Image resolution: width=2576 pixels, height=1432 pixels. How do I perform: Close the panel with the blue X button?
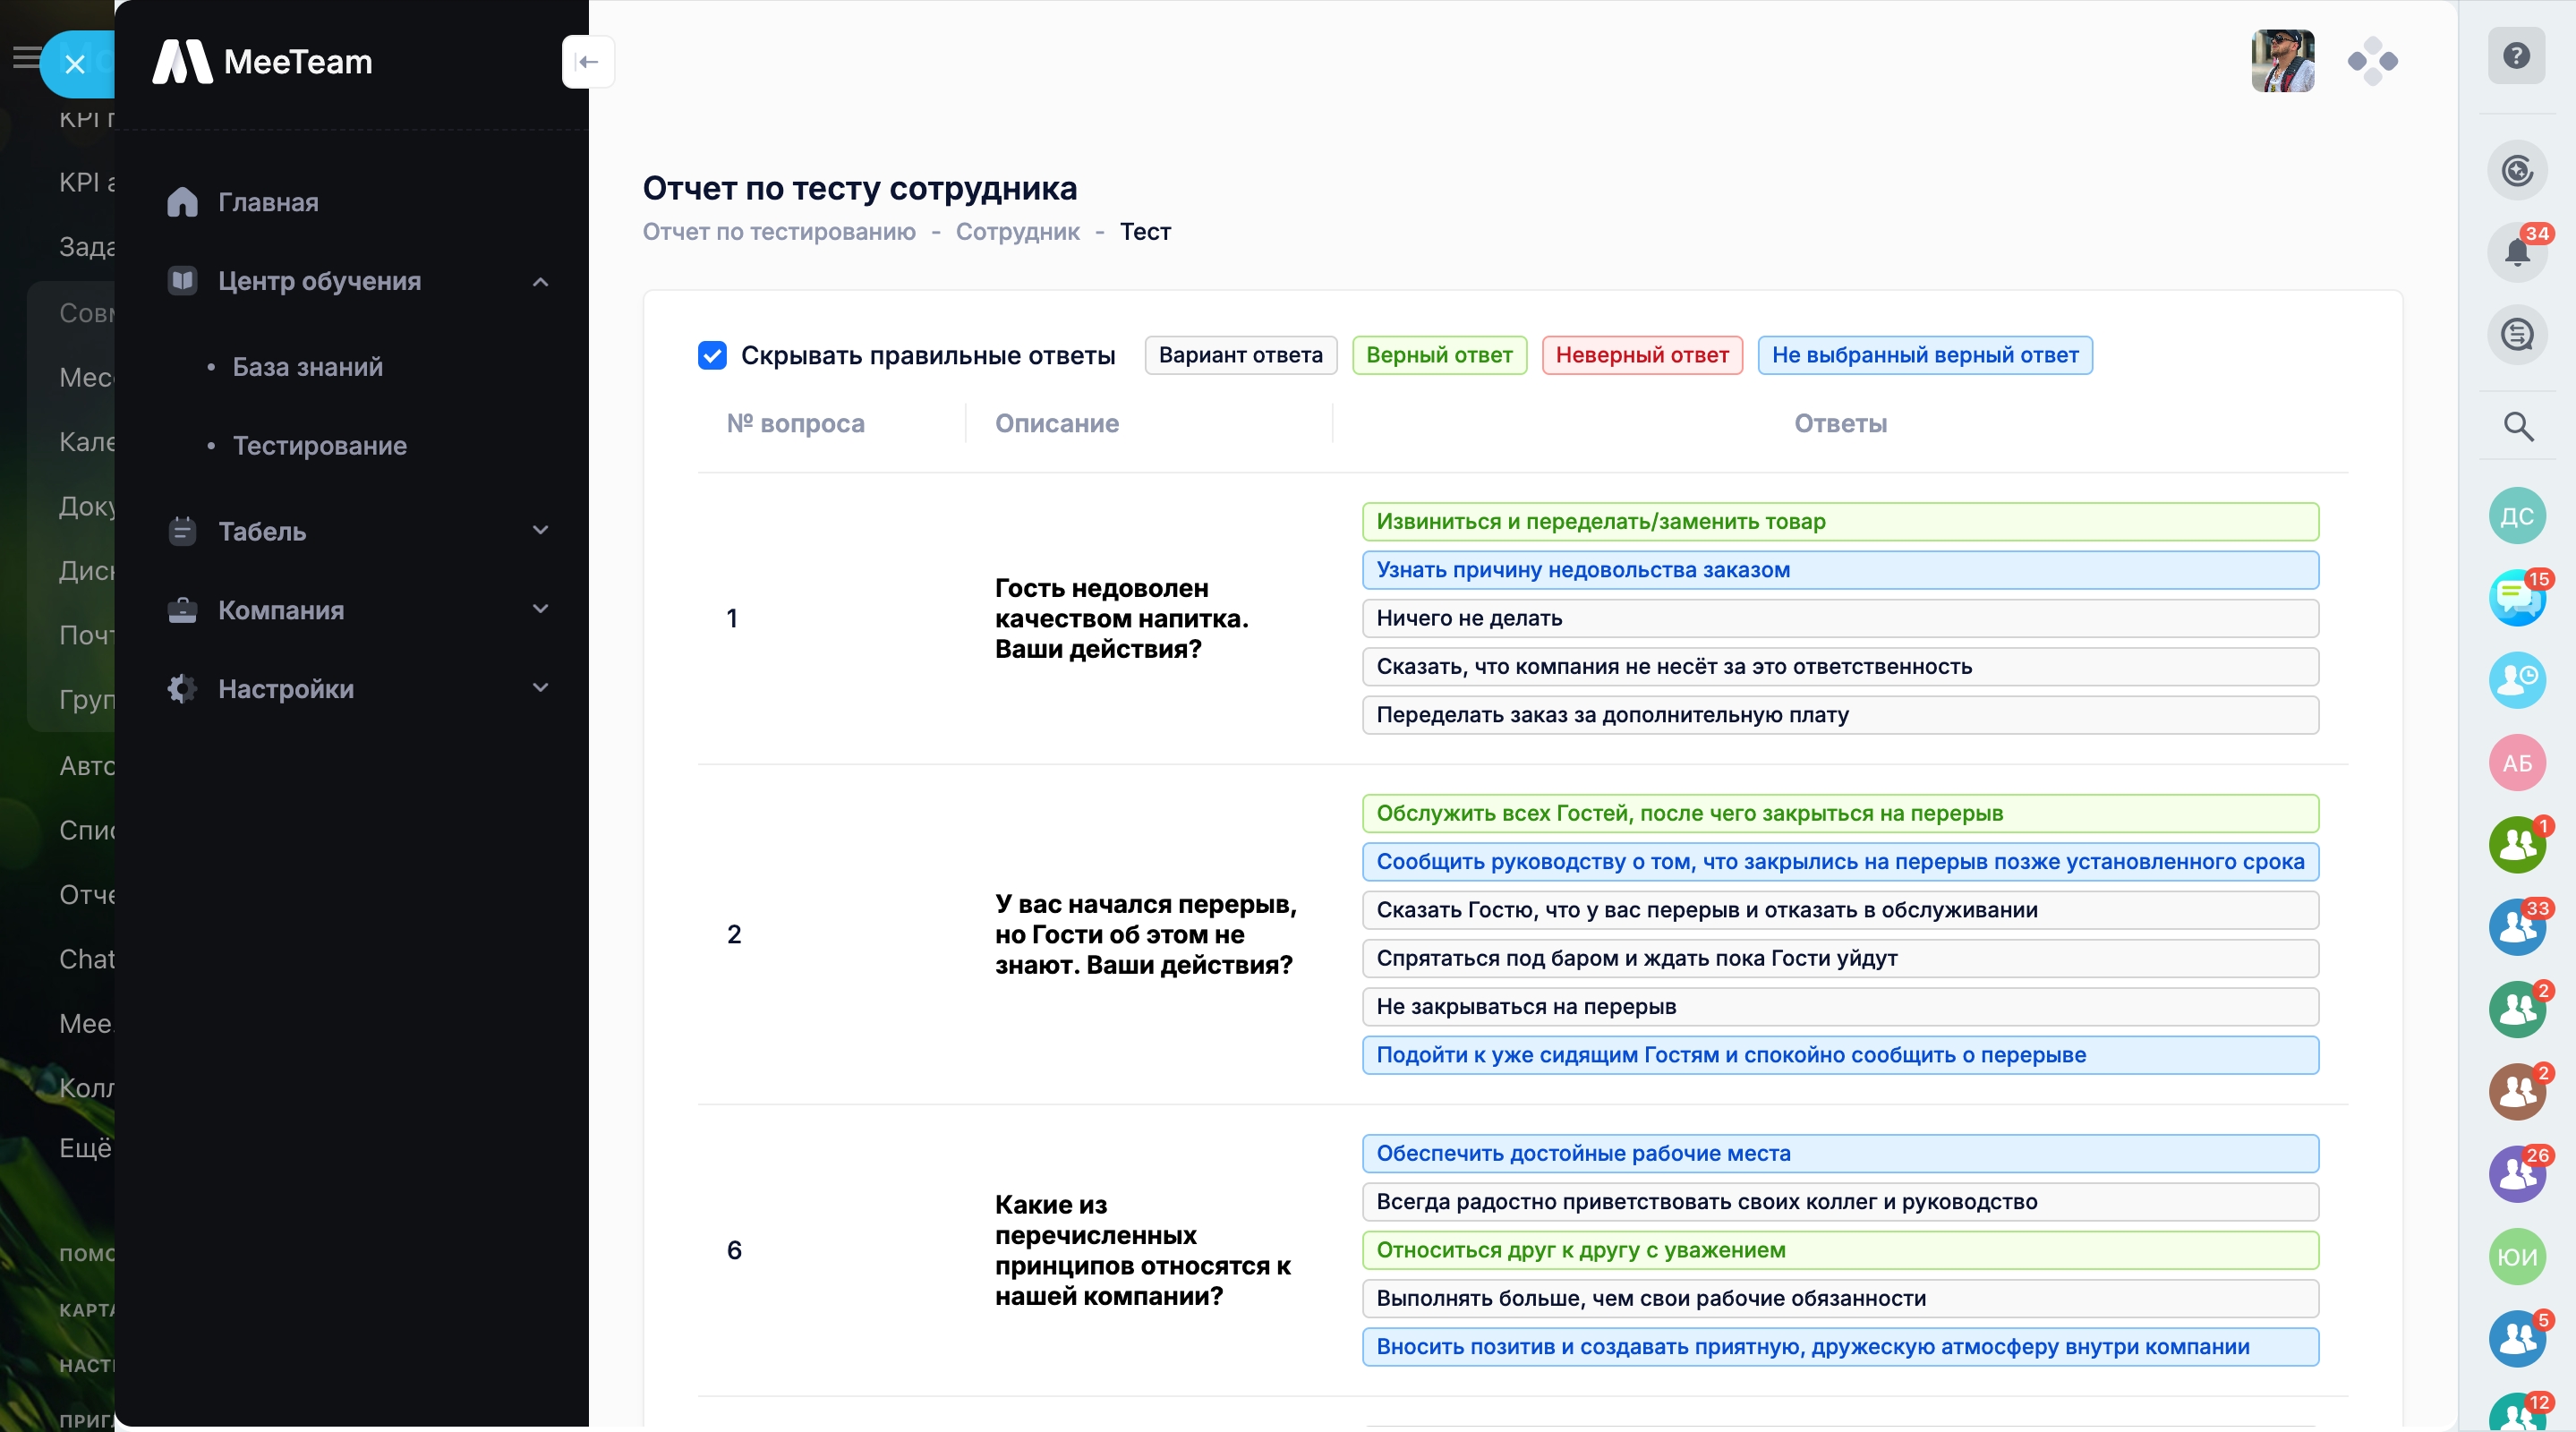[75, 65]
